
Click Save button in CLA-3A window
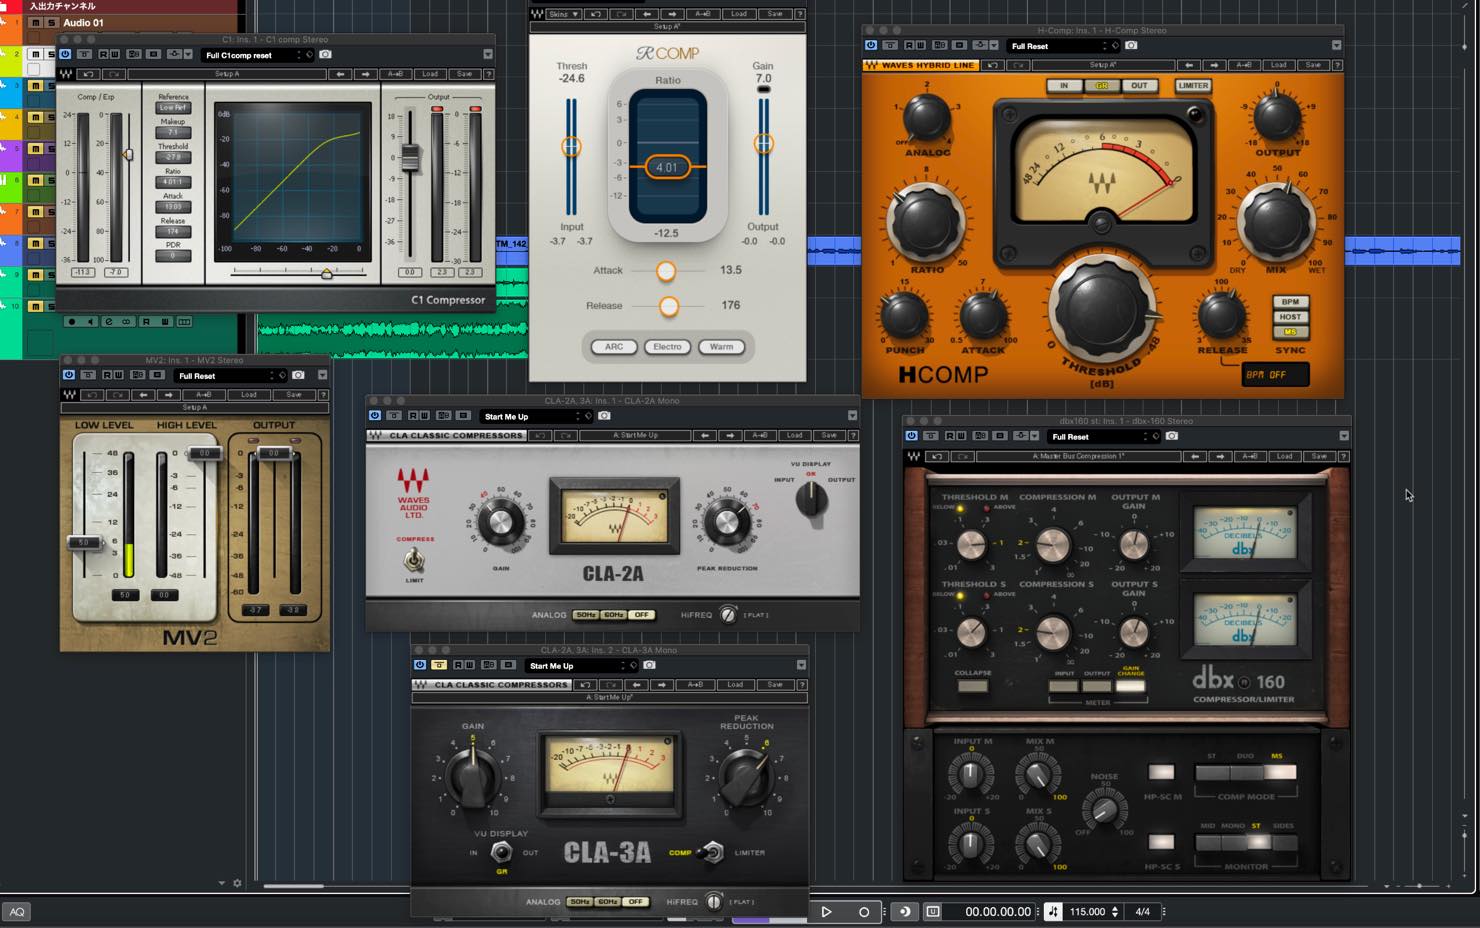tap(775, 685)
